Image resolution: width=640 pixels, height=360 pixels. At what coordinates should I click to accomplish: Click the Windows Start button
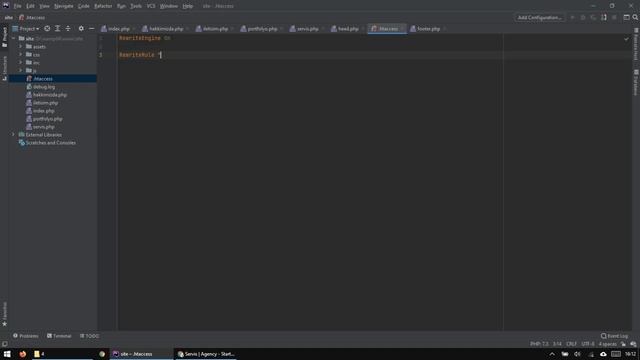coord(7,354)
